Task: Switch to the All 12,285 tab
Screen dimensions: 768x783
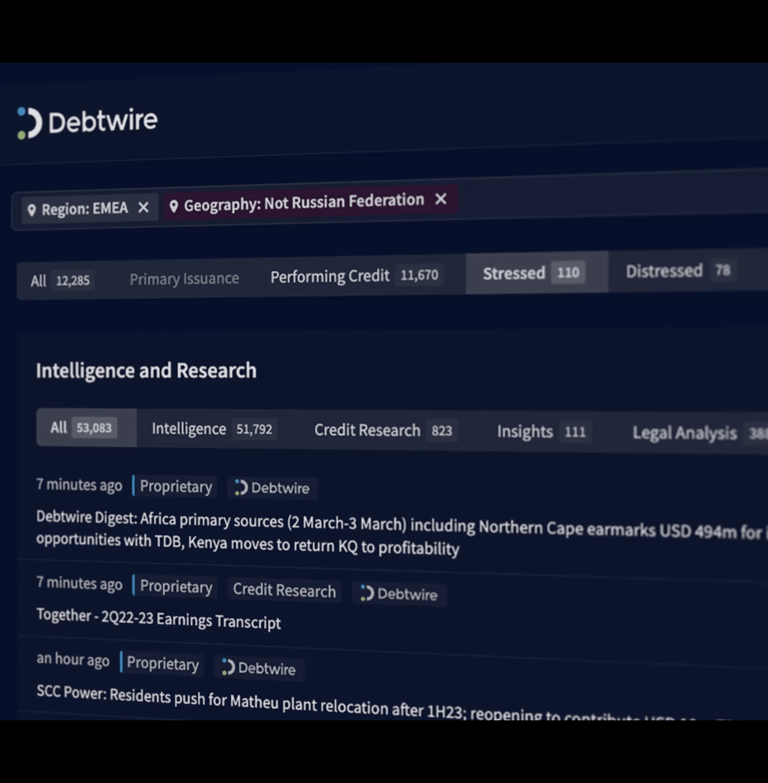Action: [x=60, y=280]
